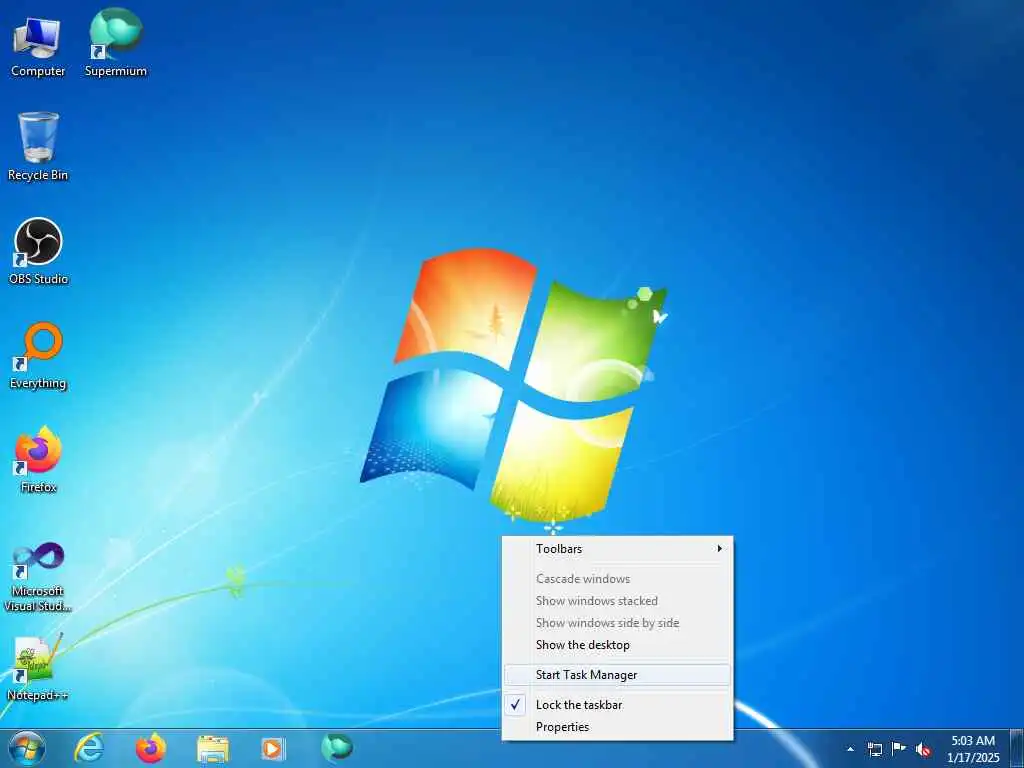Select the Supermium desktop shortcut
The height and width of the screenshot is (768, 1024).
point(116,43)
